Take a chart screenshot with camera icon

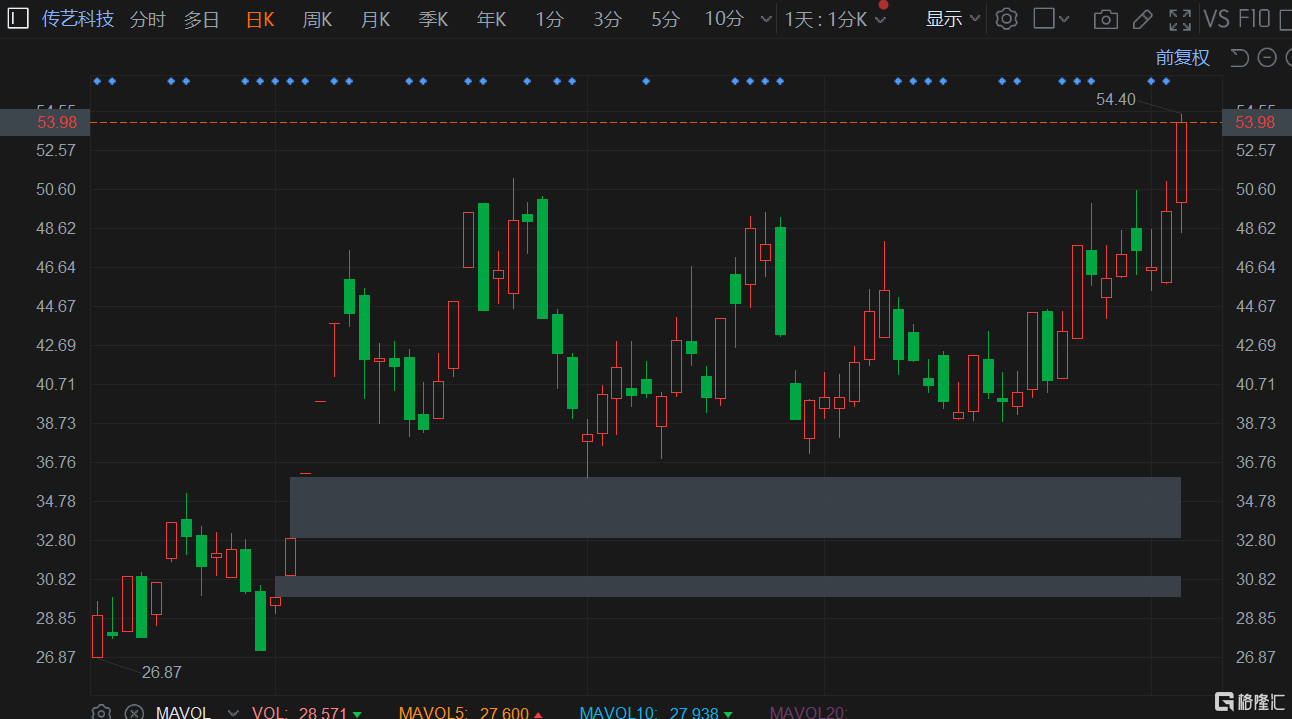[1105, 19]
